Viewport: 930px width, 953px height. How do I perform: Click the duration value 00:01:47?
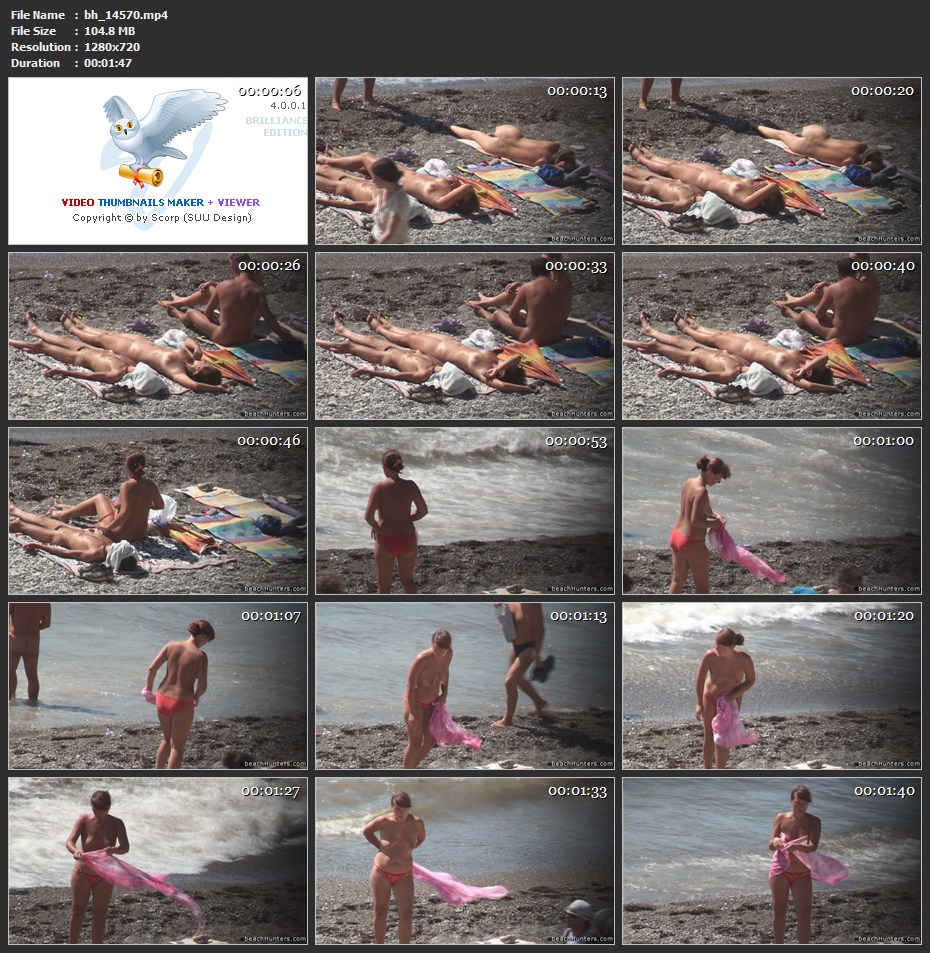tap(108, 63)
